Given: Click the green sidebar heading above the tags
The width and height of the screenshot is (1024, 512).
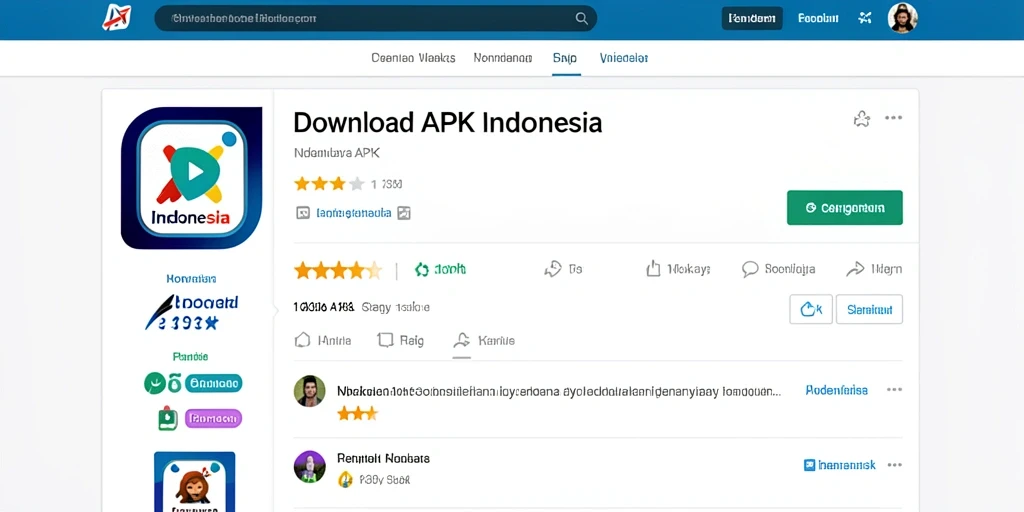Looking at the screenshot, I should pos(191,357).
